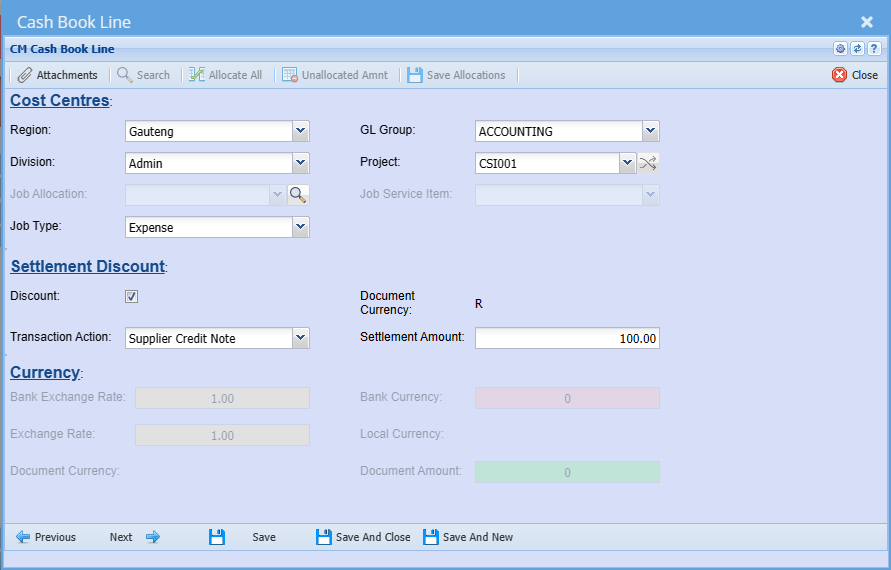This screenshot has width=891, height=570.
Task: Click the Settlement Amount field showing 100.00
Action: pyautogui.click(x=567, y=338)
